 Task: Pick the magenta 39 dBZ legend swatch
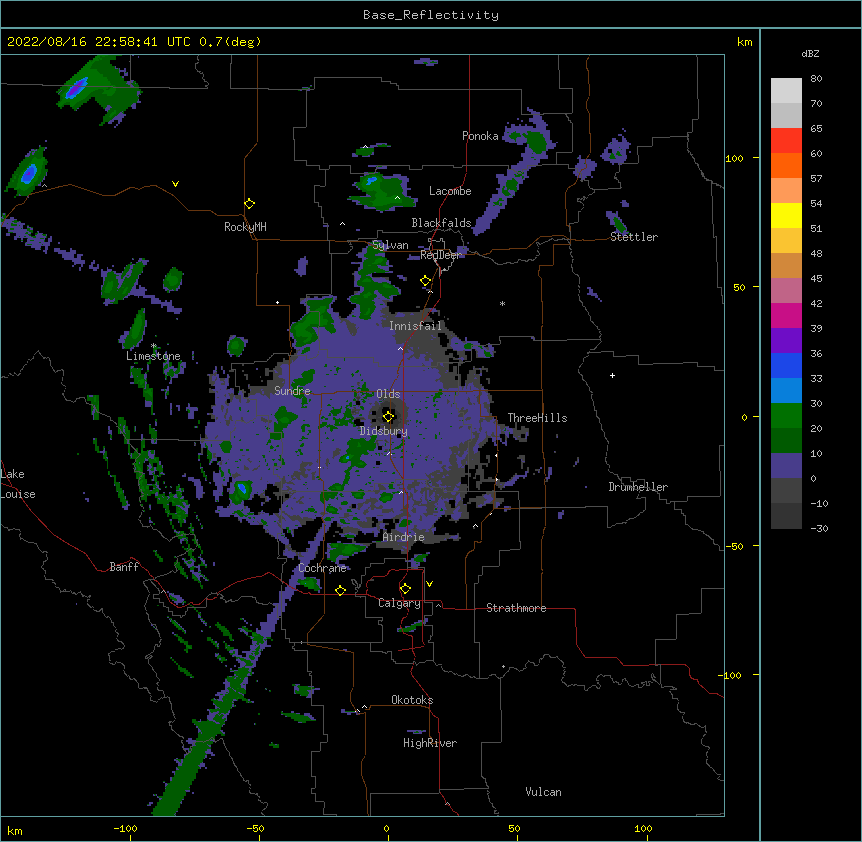[x=786, y=315]
